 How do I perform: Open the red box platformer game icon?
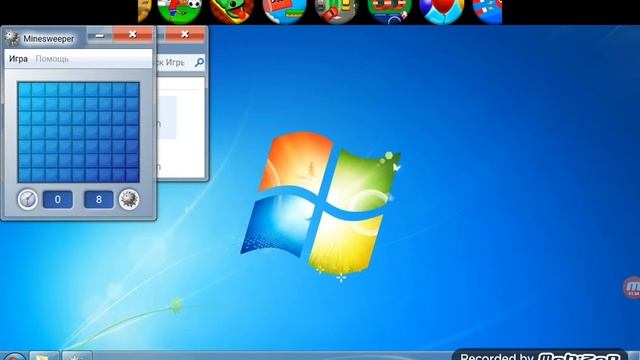(x=284, y=10)
